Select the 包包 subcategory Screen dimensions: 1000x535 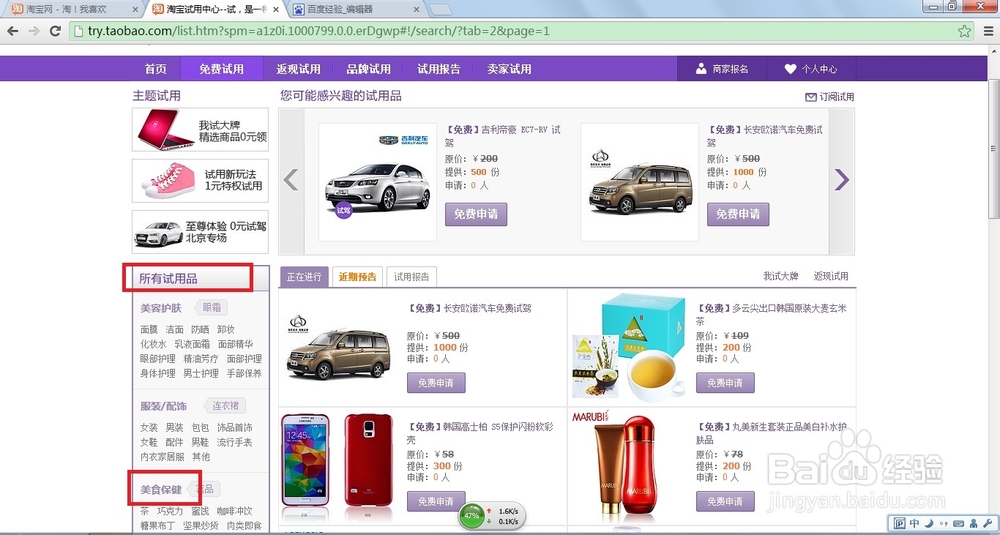pyautogui.click(x=200, y=428)
